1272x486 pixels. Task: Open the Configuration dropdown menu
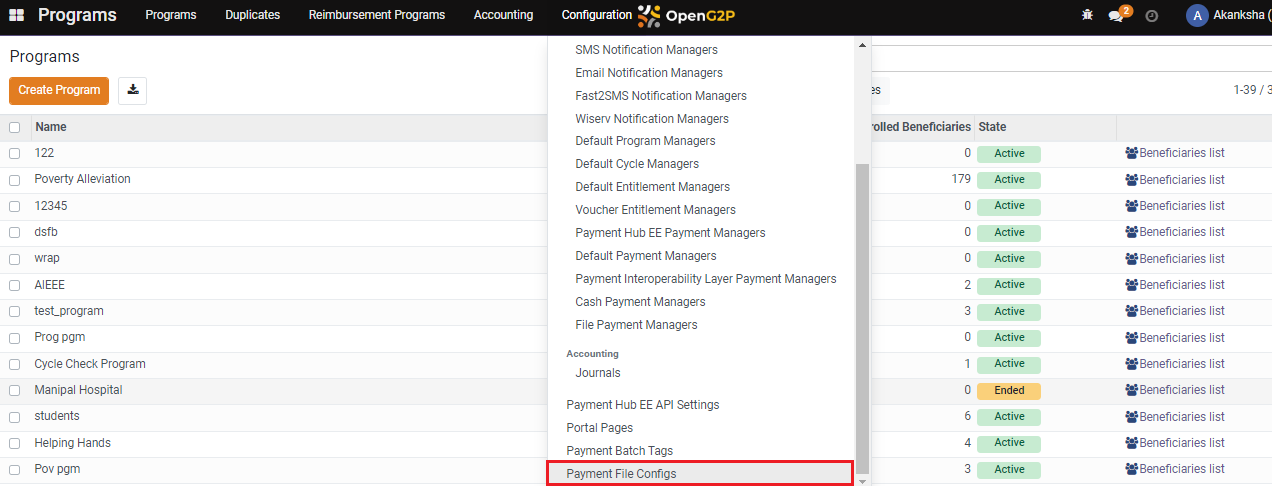596,15
